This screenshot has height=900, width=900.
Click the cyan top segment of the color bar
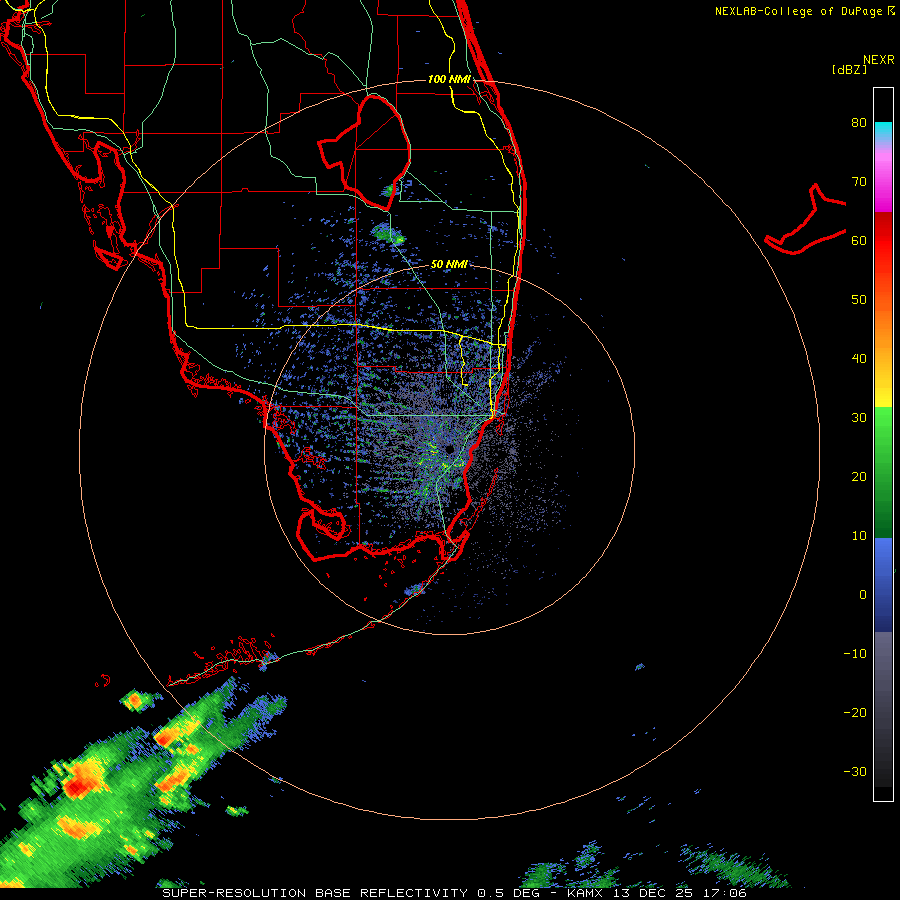883,131
